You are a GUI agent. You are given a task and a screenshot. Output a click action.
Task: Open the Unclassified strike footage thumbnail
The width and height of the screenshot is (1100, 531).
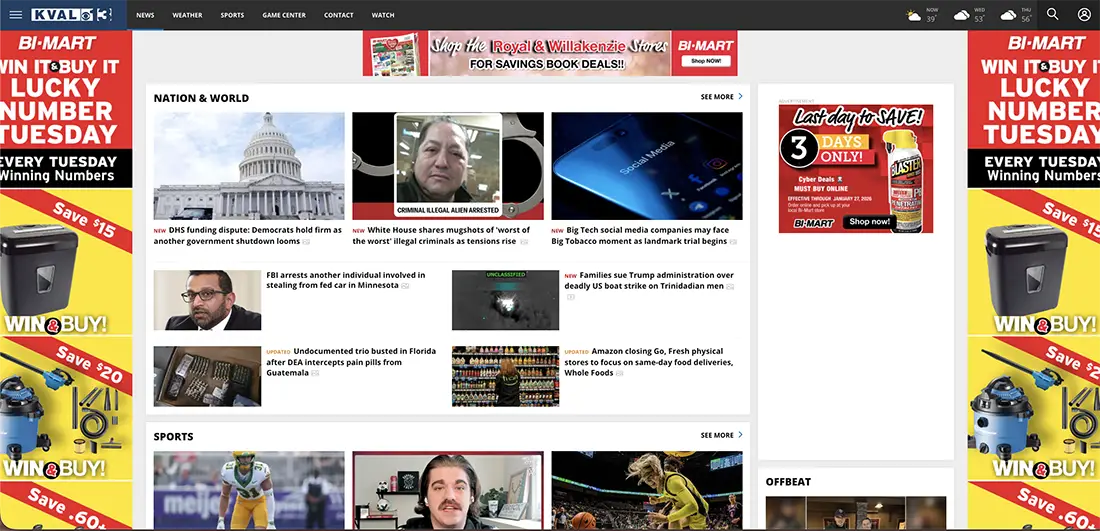[505, 300]
